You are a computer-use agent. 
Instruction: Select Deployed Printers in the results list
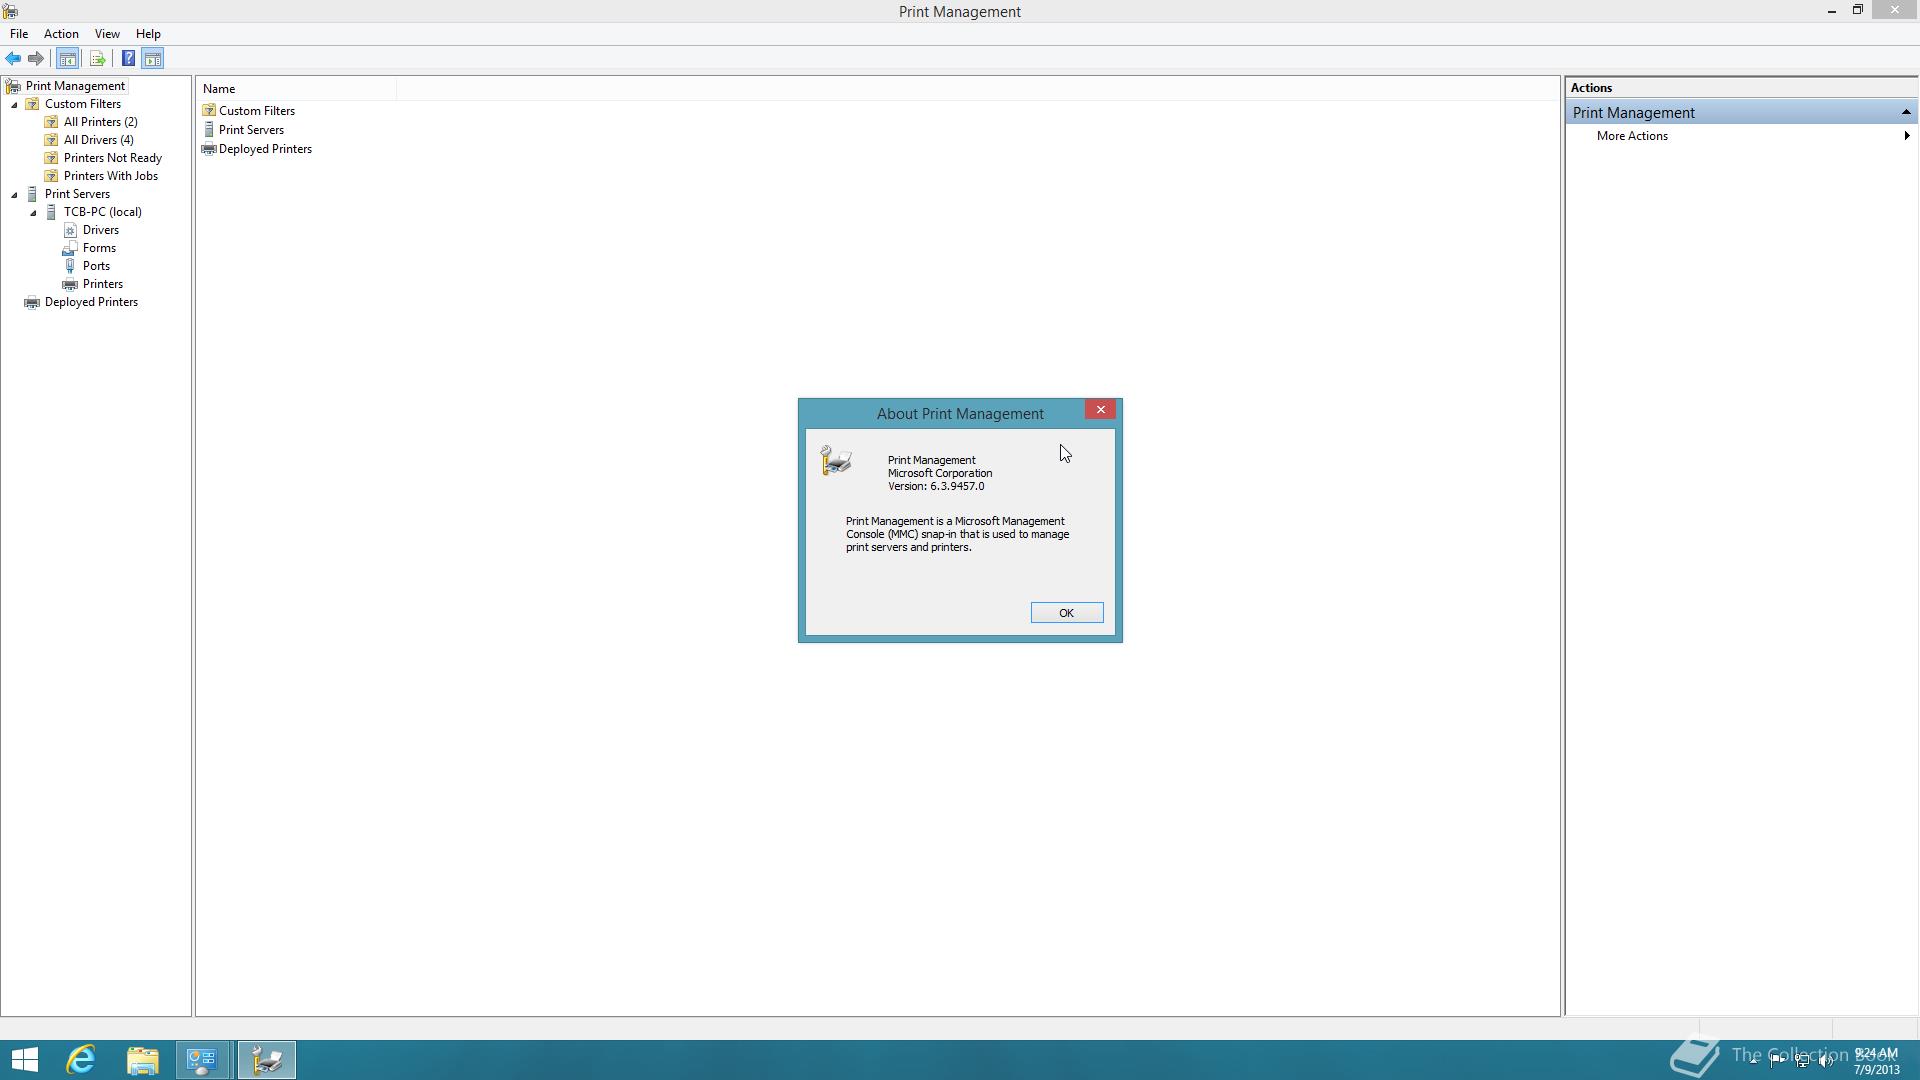click(265, 149)
